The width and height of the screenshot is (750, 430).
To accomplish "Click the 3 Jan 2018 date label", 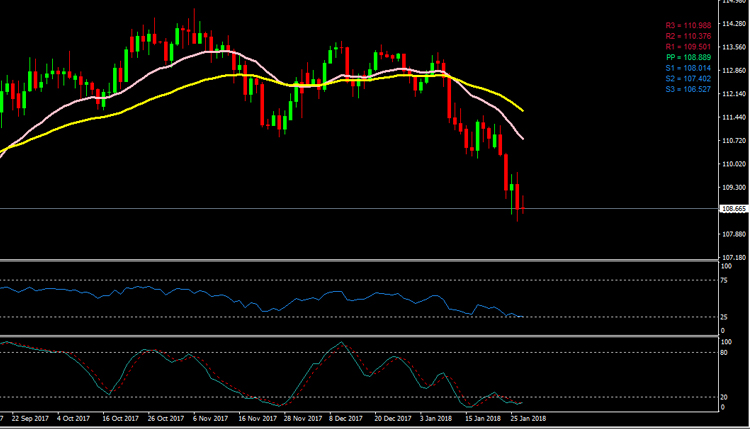I will pos(435,418).
